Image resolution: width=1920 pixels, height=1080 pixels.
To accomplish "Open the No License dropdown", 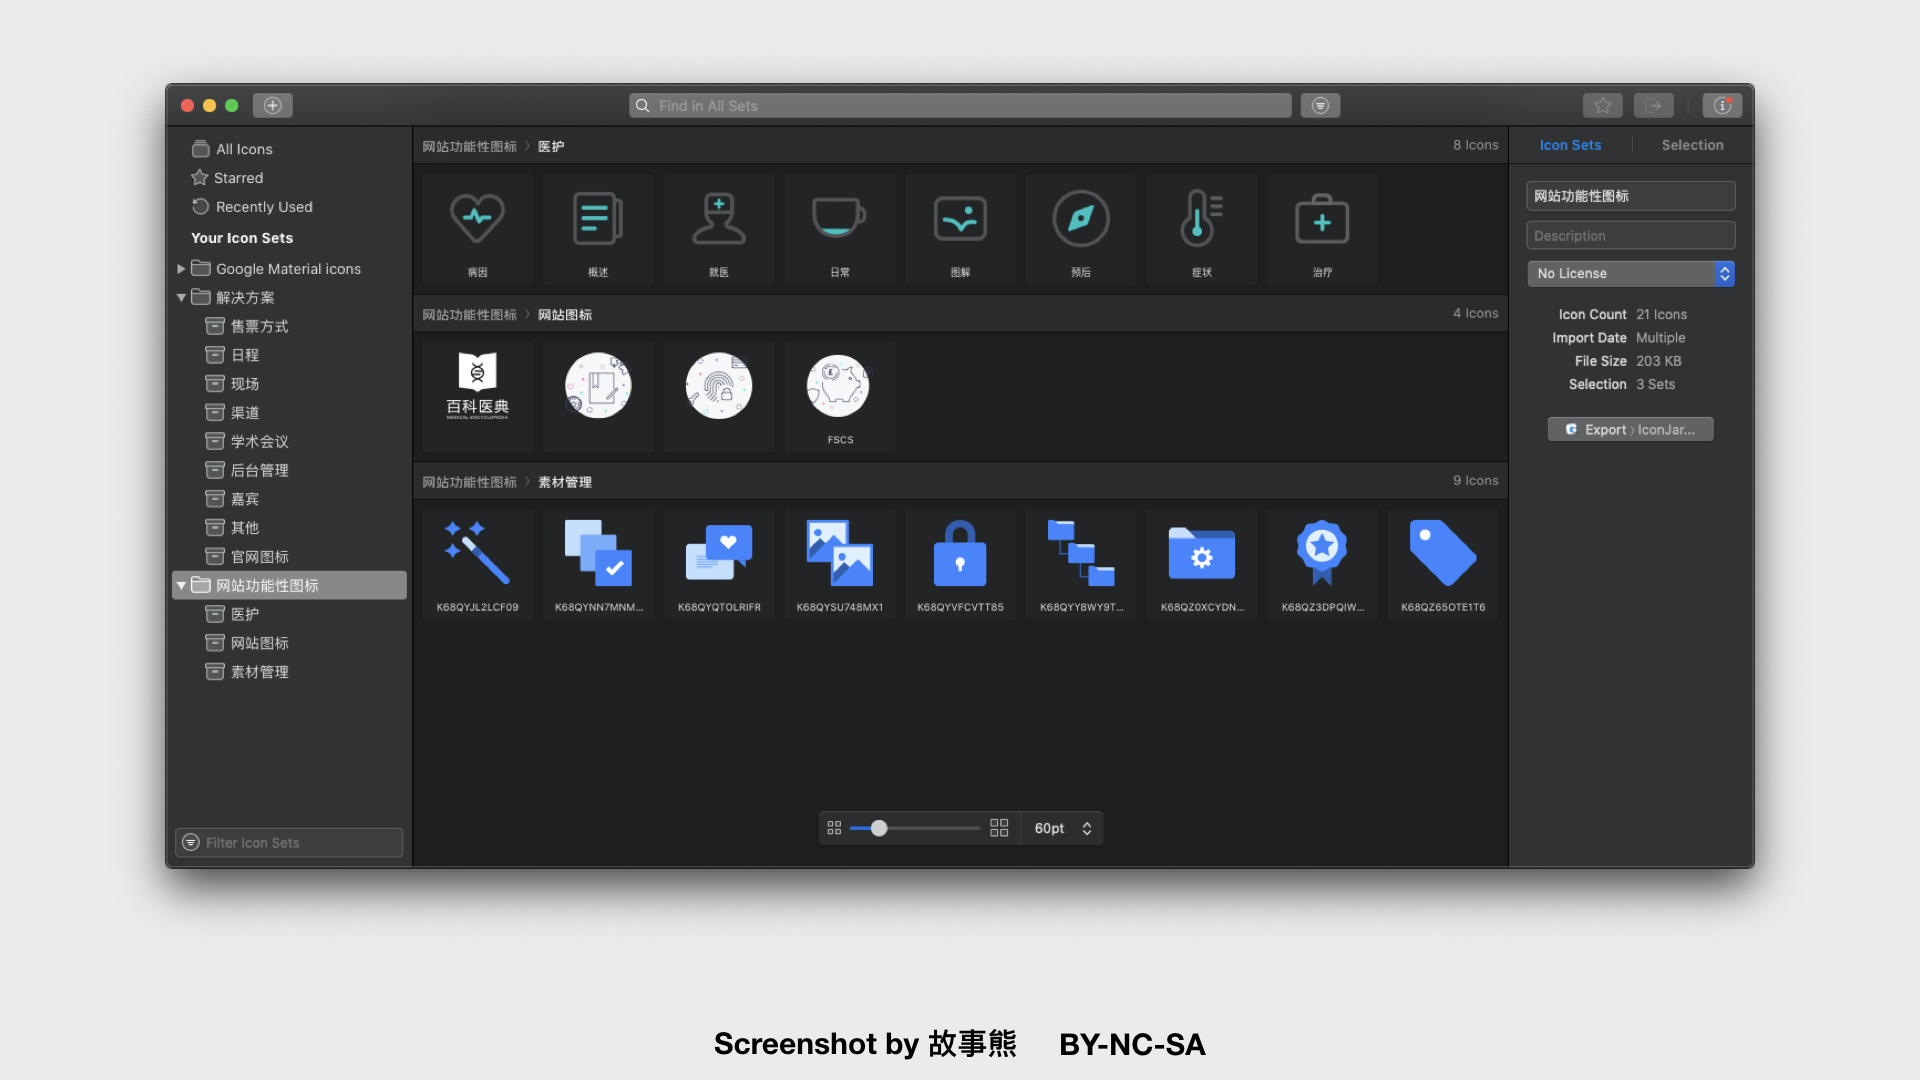I will (1630, 273).
